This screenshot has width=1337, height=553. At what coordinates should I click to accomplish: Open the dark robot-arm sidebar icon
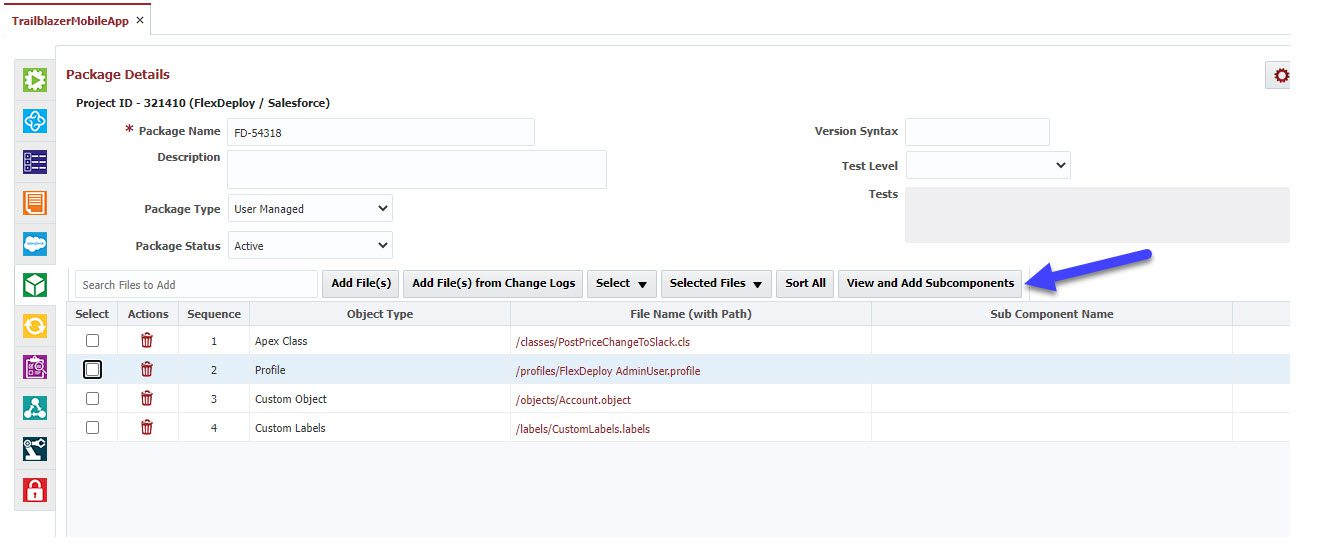coord(35,449)
